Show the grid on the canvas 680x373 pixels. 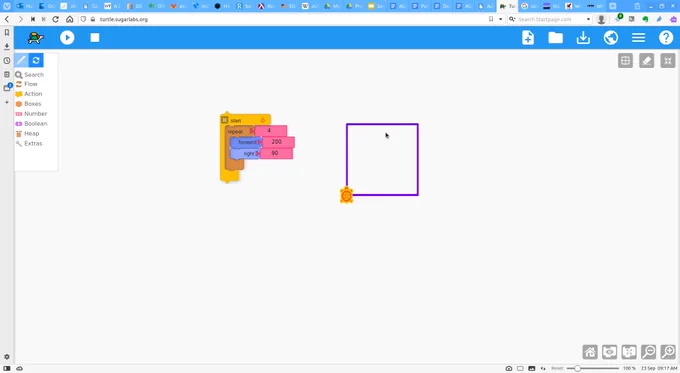pyautogui.click(x=625, y=61)
